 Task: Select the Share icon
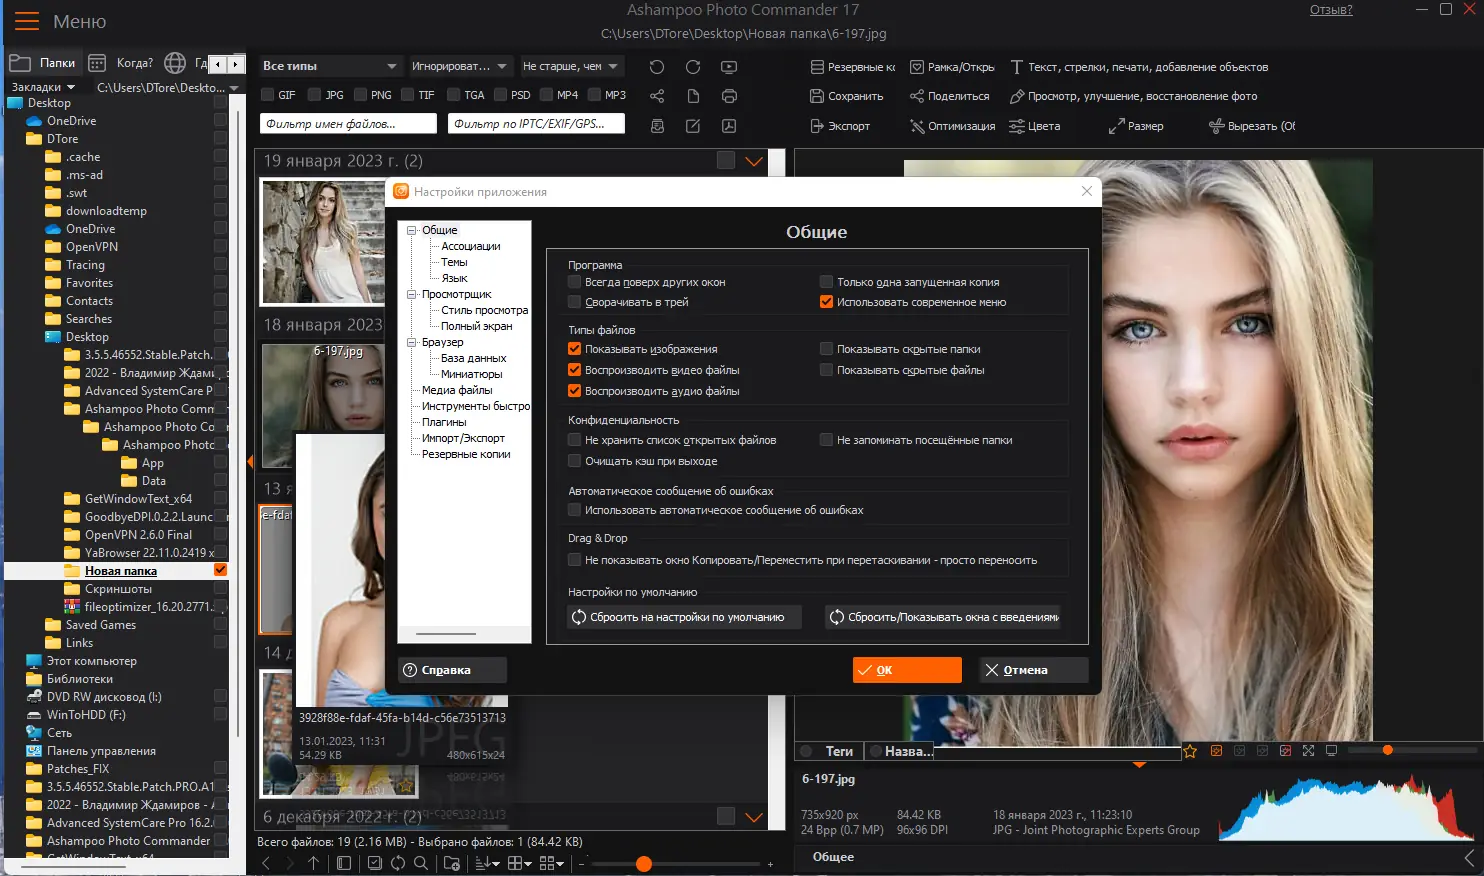(658, 96)
